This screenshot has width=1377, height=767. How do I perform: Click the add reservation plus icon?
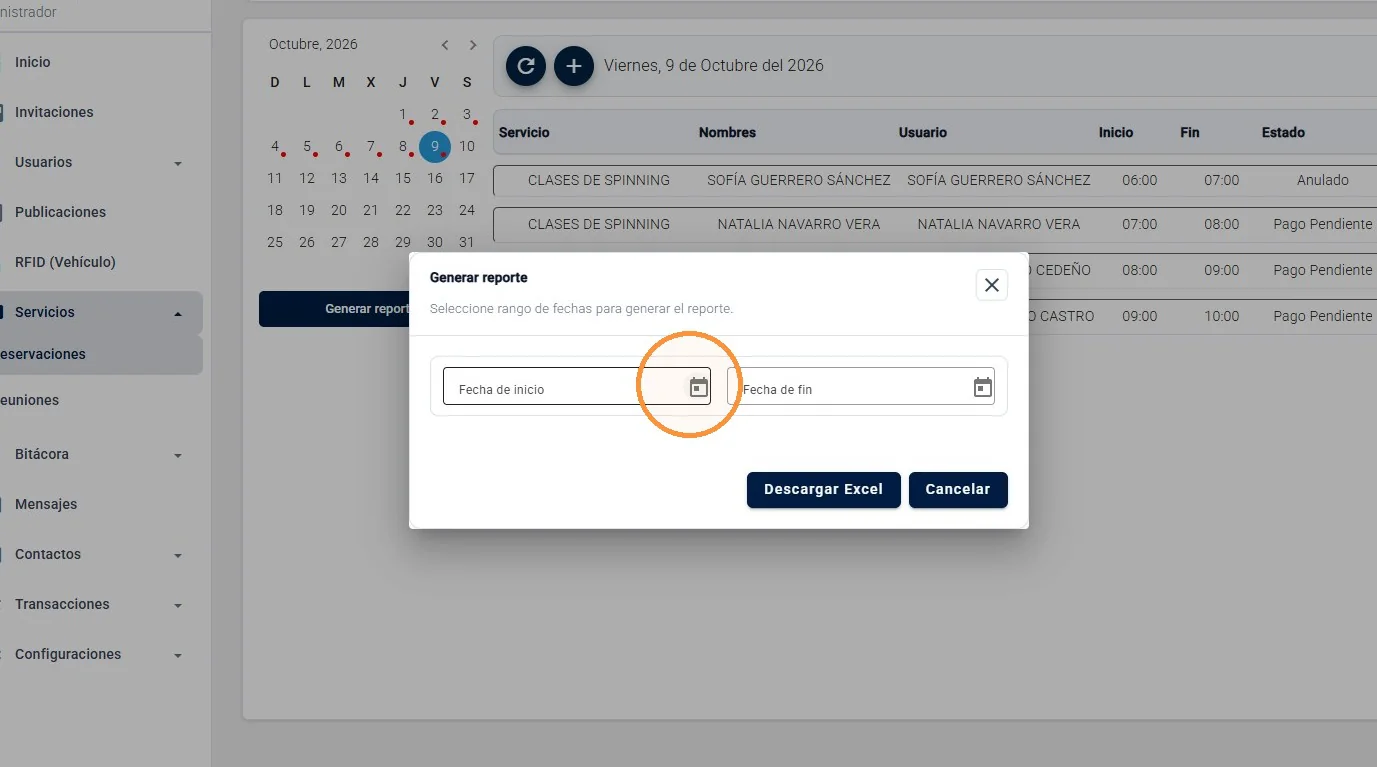[574, 66]
